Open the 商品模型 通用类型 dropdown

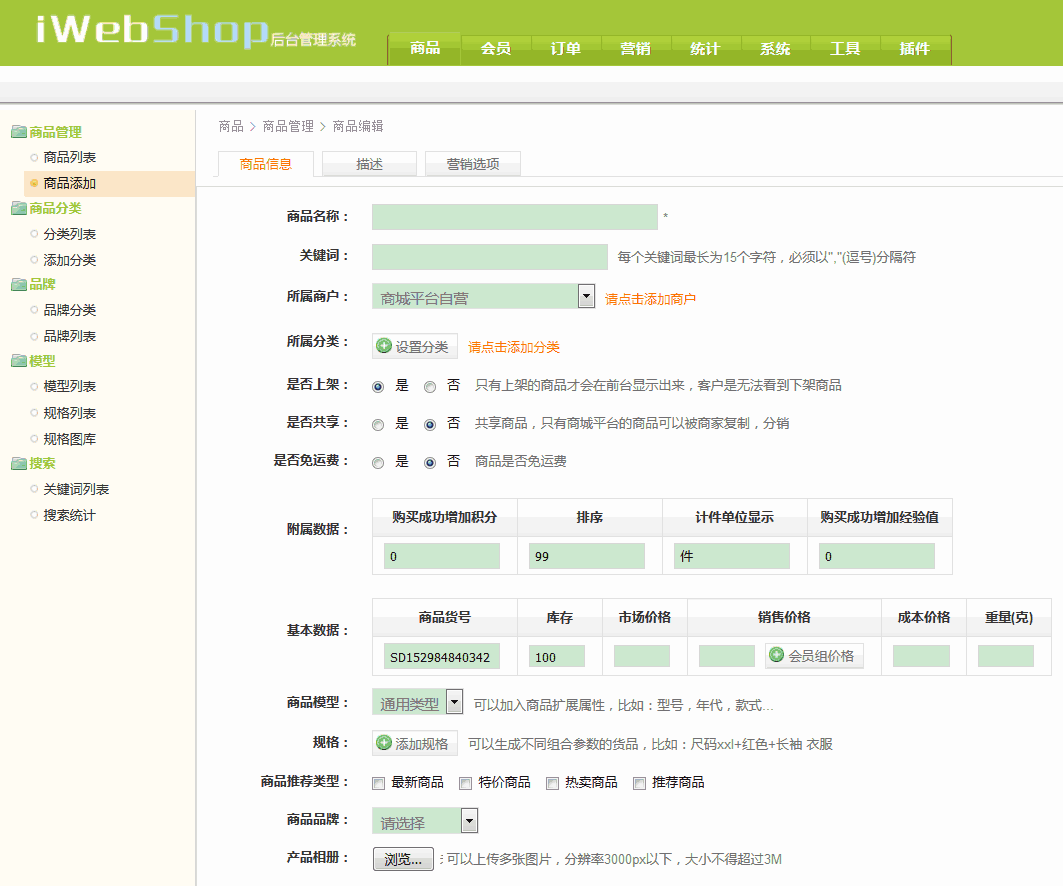[x=454, y=702]
